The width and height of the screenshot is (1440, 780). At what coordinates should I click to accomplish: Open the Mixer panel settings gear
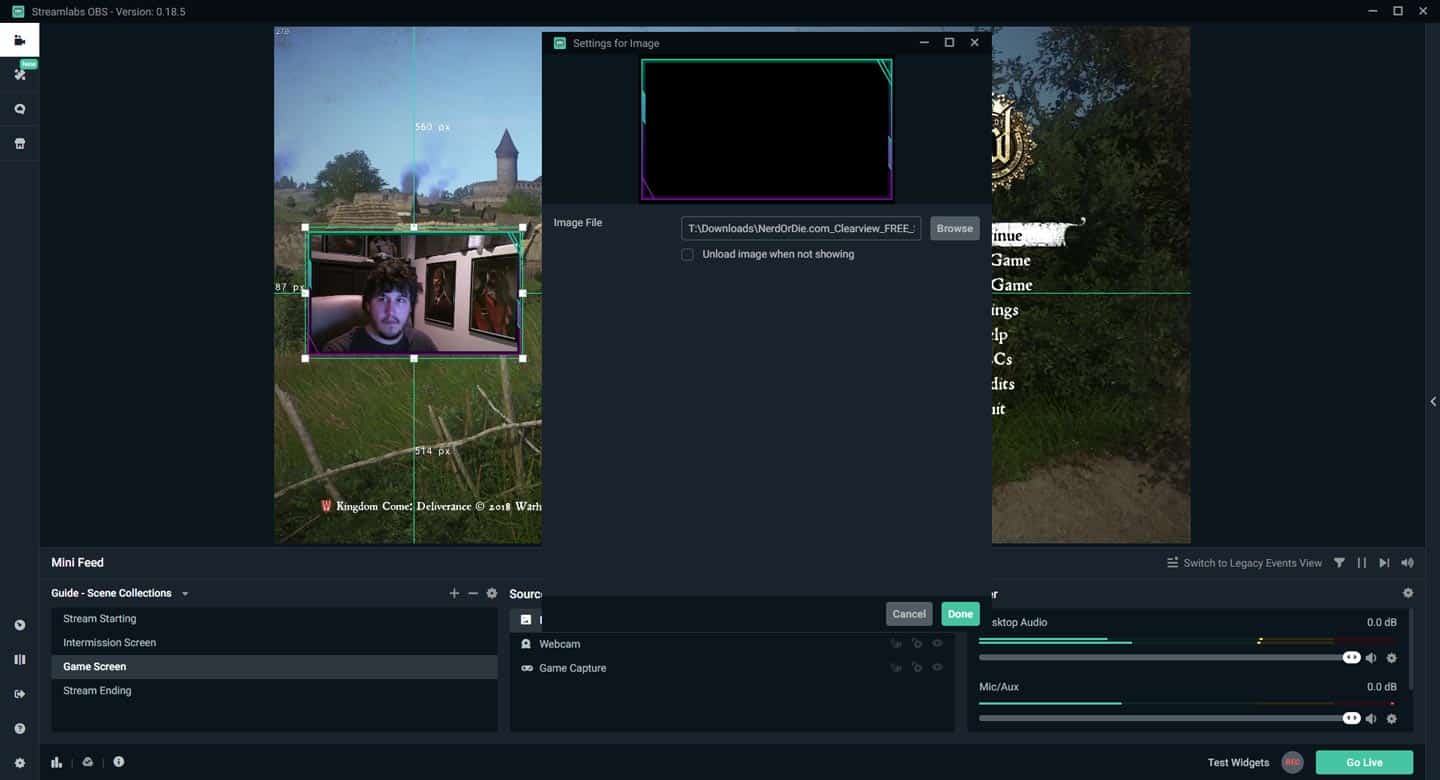pos(1408,593)
